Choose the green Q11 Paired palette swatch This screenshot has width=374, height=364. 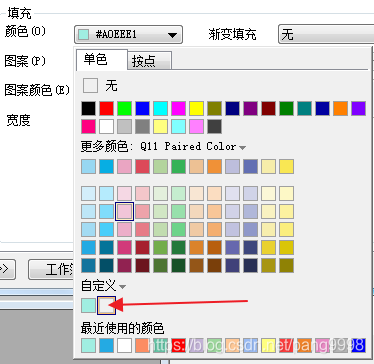178,167
